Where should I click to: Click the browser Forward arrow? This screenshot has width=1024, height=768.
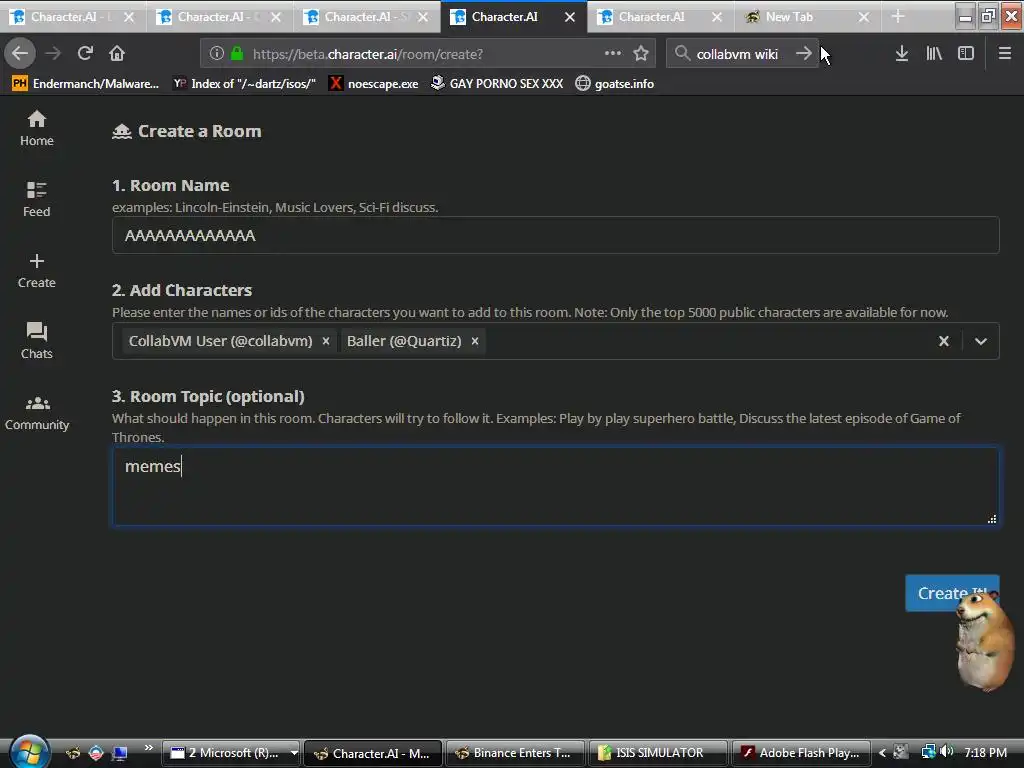click(x=53, y=54)
